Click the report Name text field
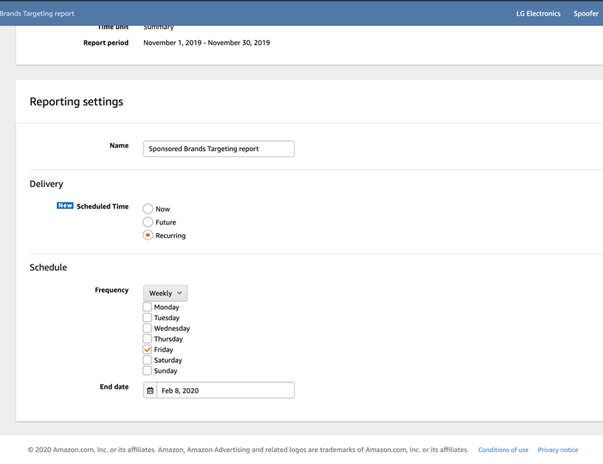Viewport: 603px width, 464px height. (218, 149)
